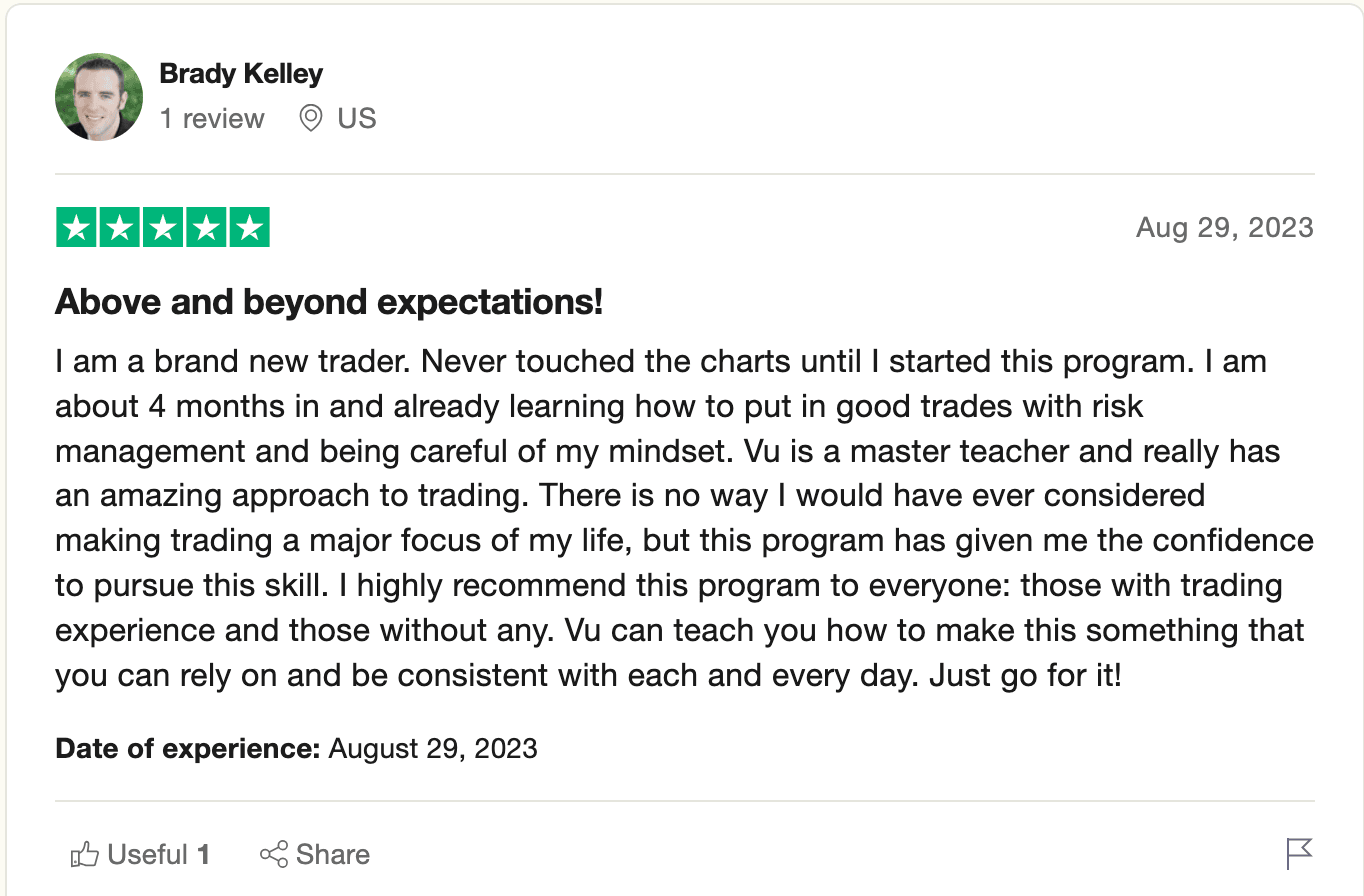Click the 'Above and beyond expectations!' title
1364x896 pixels.
click(329, 301)
